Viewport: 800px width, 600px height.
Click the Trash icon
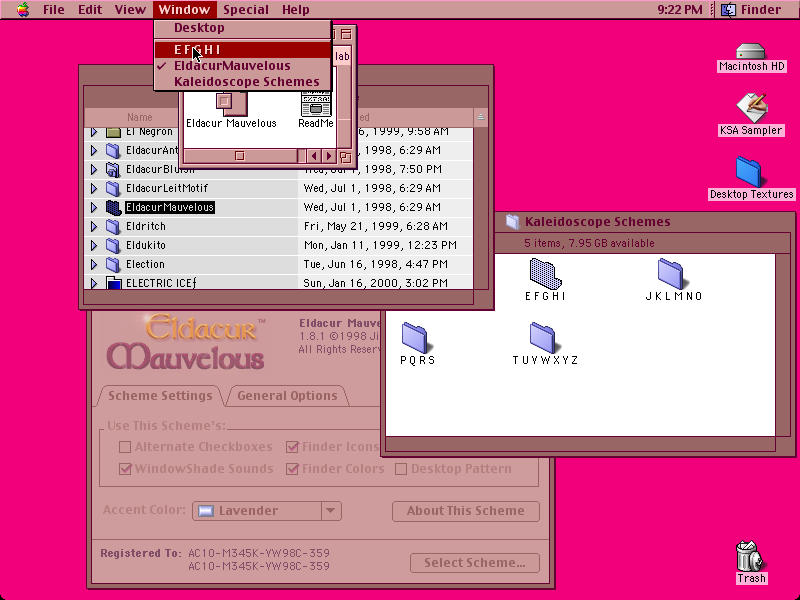pos(749,556)
